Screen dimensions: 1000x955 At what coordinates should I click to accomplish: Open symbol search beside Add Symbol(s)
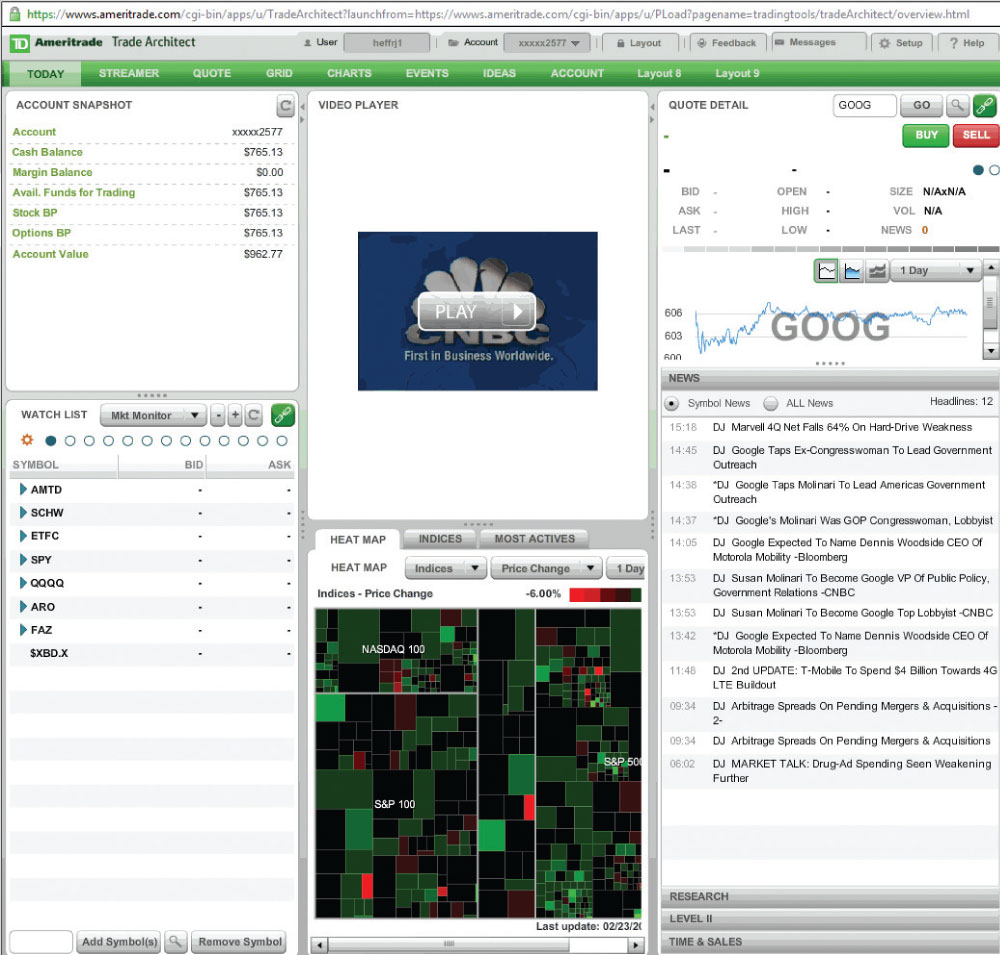(x=175, y=941)
